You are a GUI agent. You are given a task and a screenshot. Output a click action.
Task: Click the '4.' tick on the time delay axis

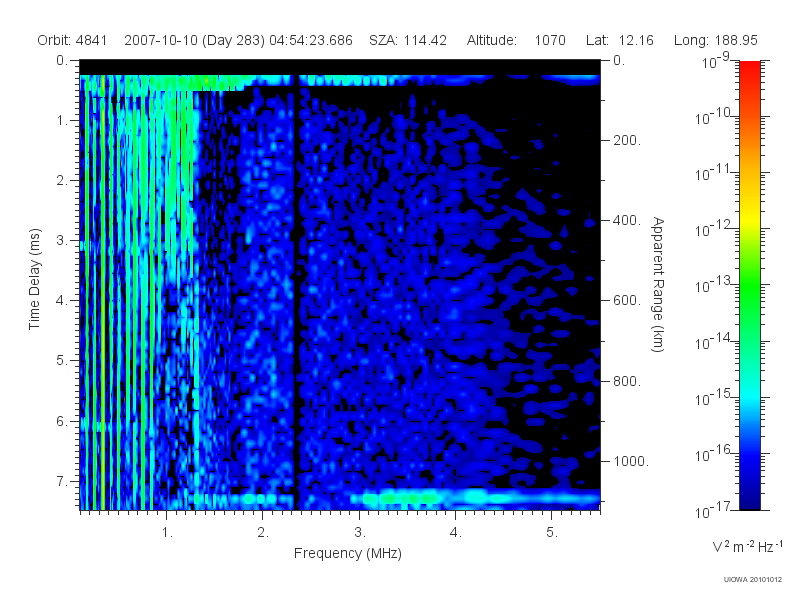pyautogui.click(x=62, y=301)
